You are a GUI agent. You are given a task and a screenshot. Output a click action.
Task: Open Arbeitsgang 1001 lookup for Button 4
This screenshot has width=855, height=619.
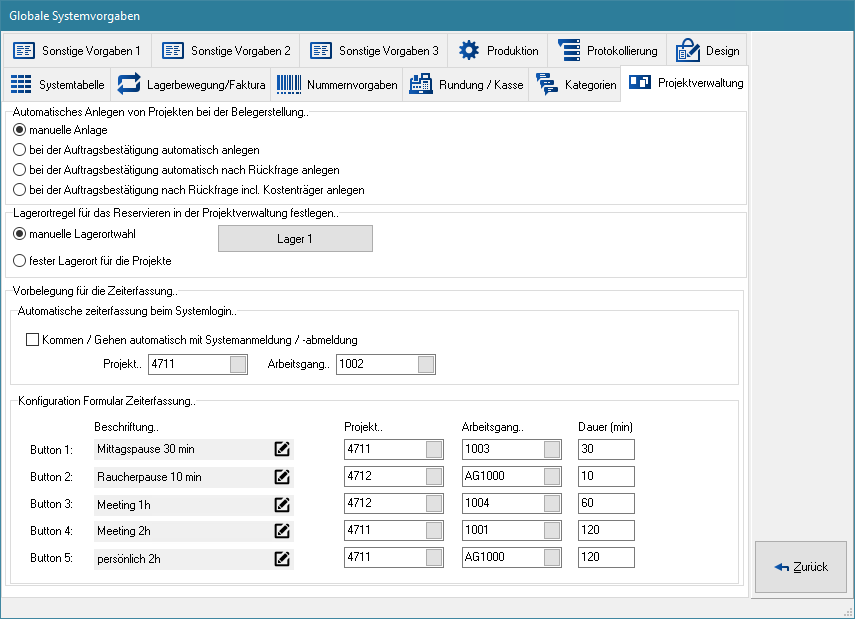552,530
